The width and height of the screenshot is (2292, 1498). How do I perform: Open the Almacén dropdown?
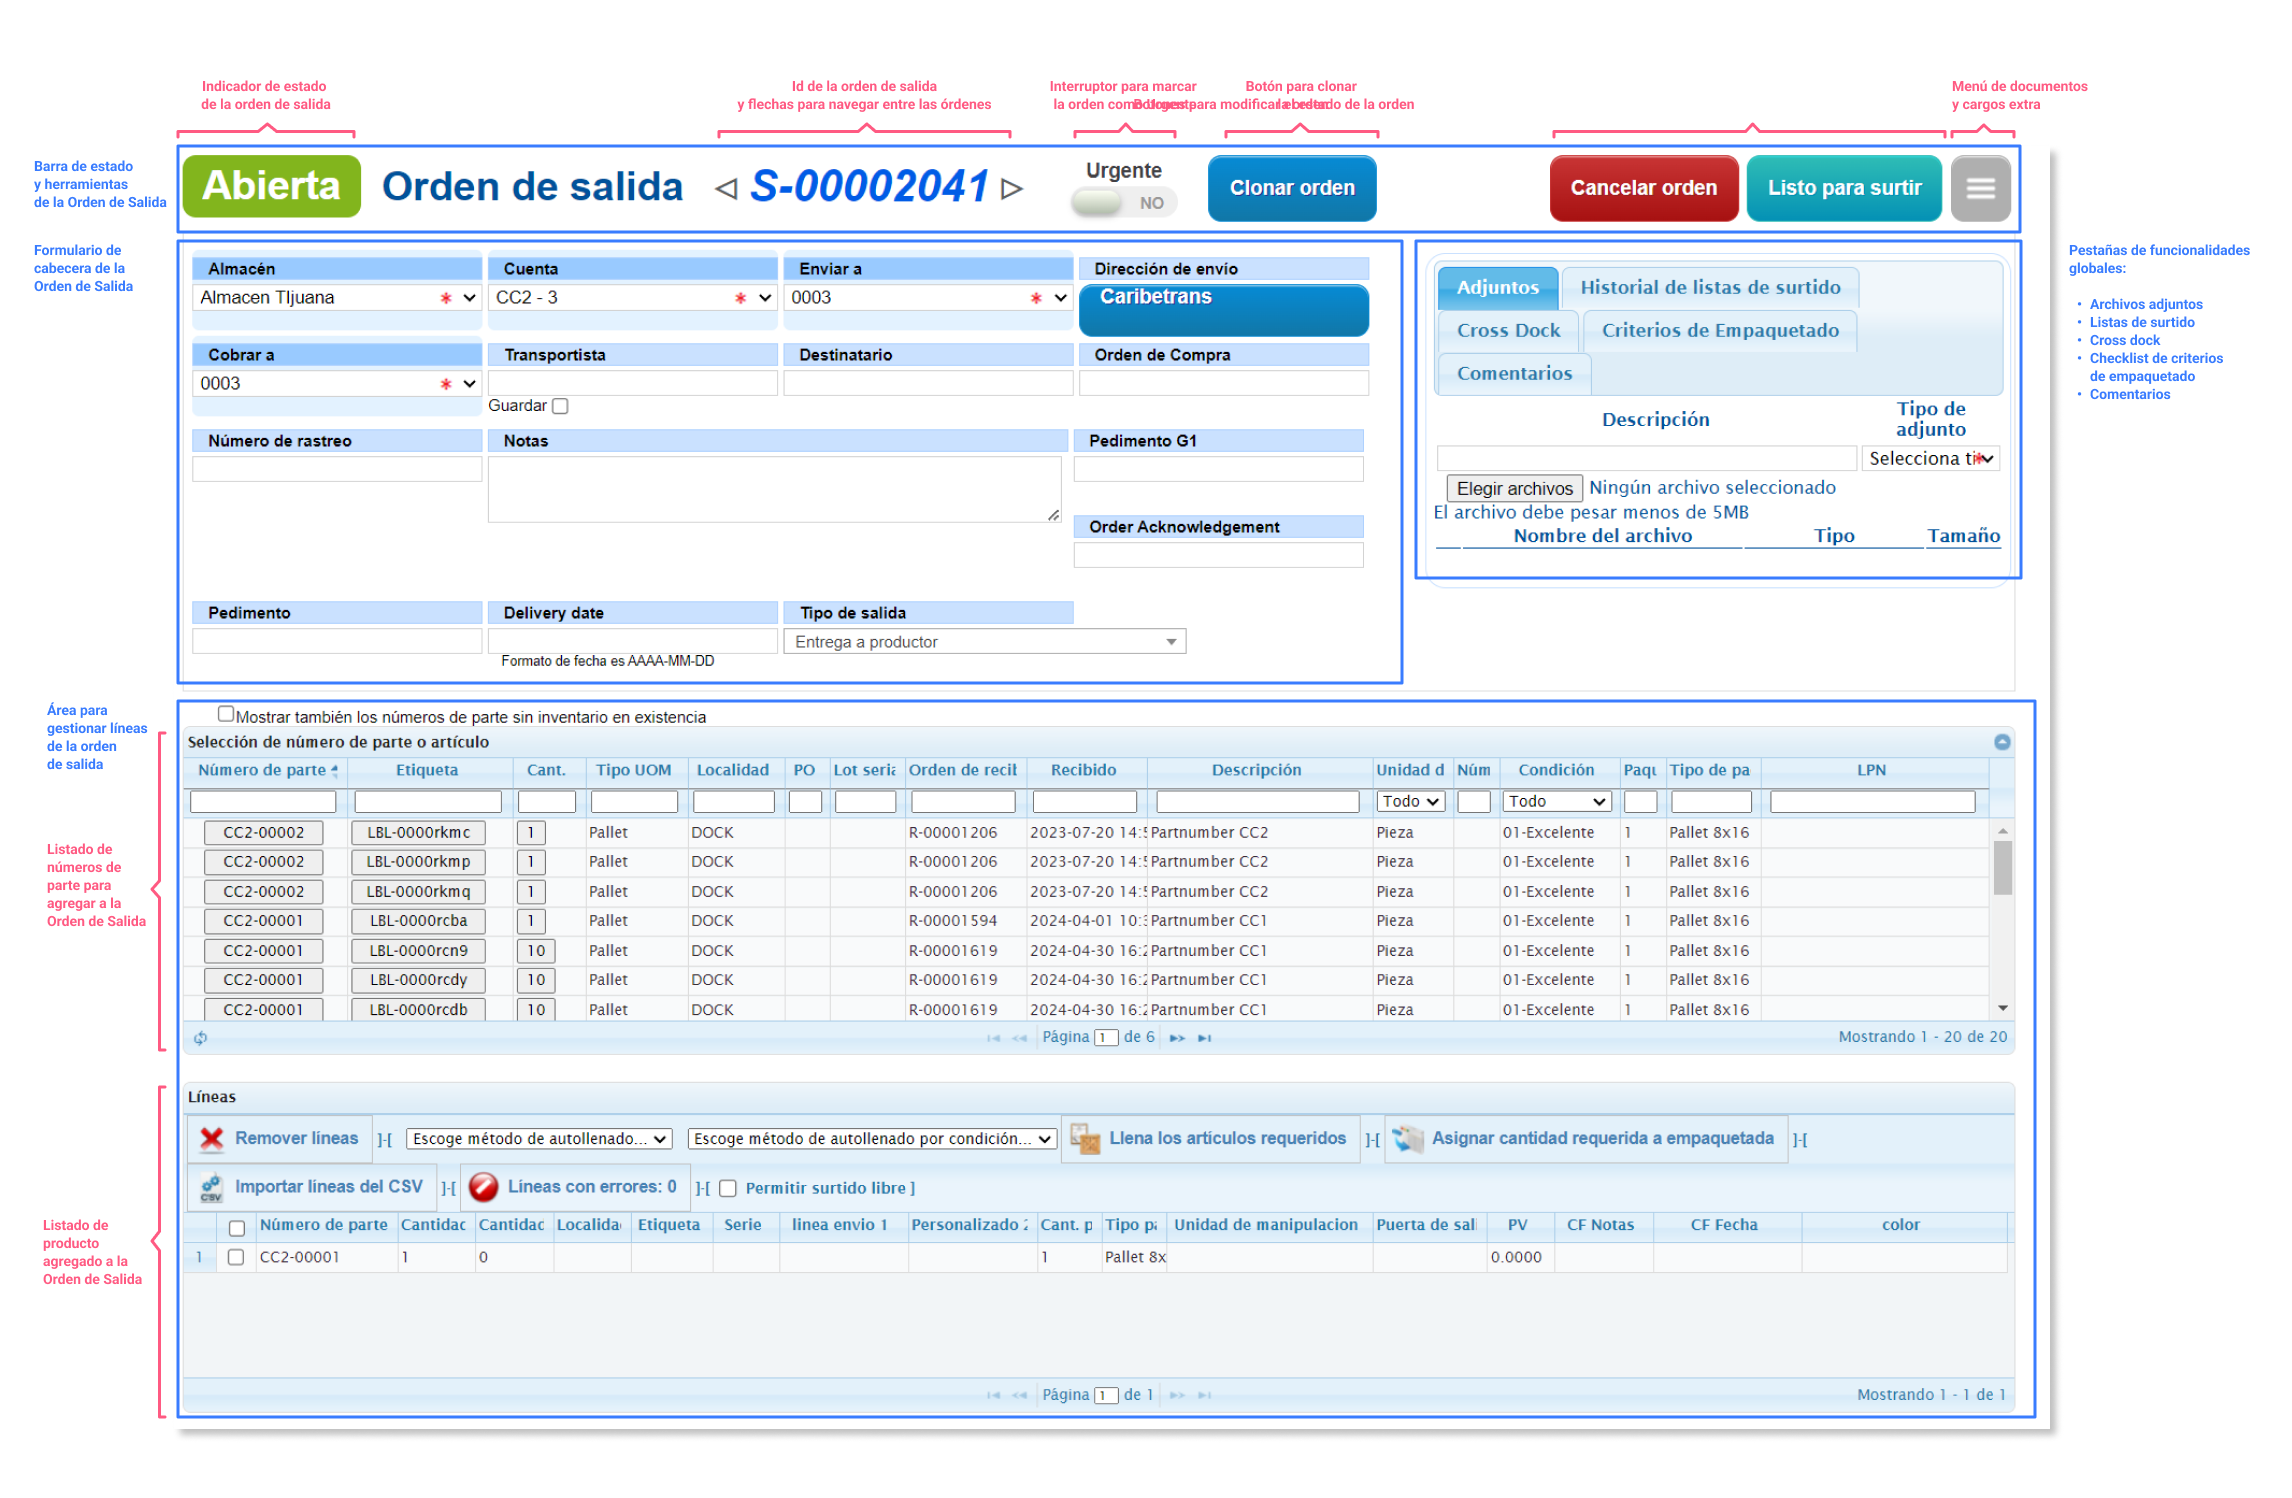(x=336, y=298)
